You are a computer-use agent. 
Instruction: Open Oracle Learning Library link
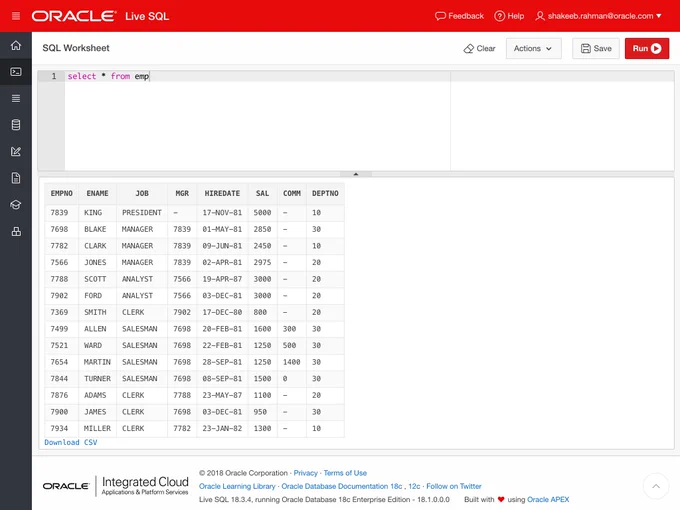[237, 486]
